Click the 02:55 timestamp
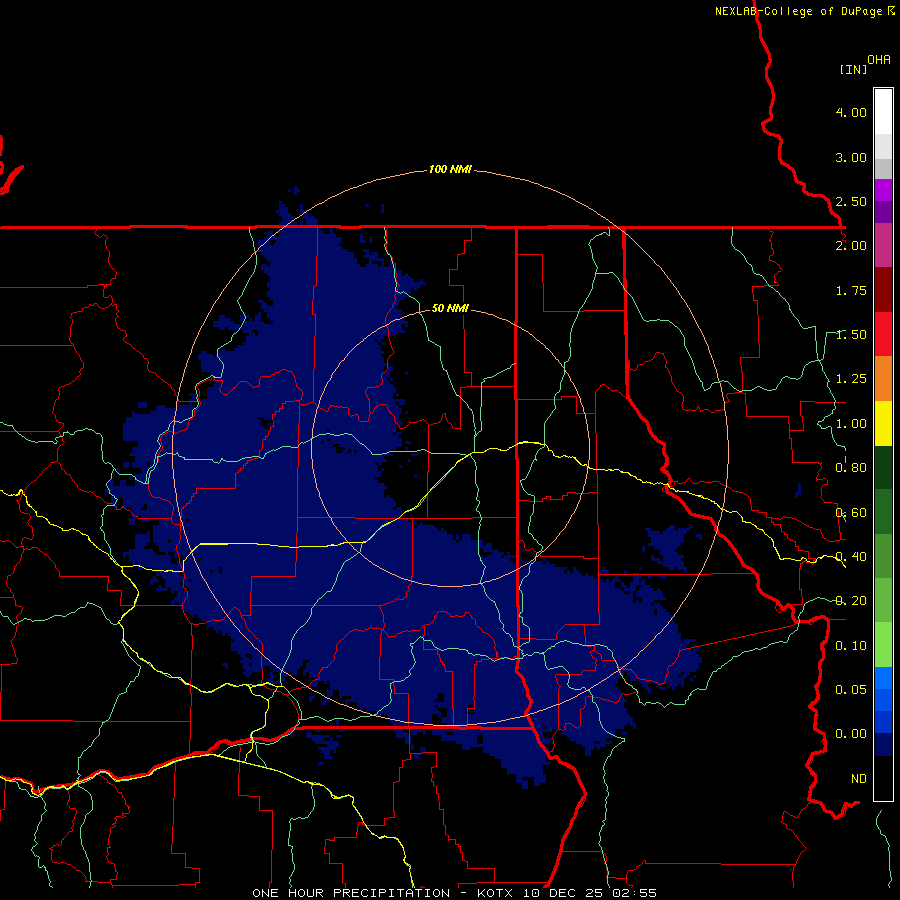 coord(635,893)
